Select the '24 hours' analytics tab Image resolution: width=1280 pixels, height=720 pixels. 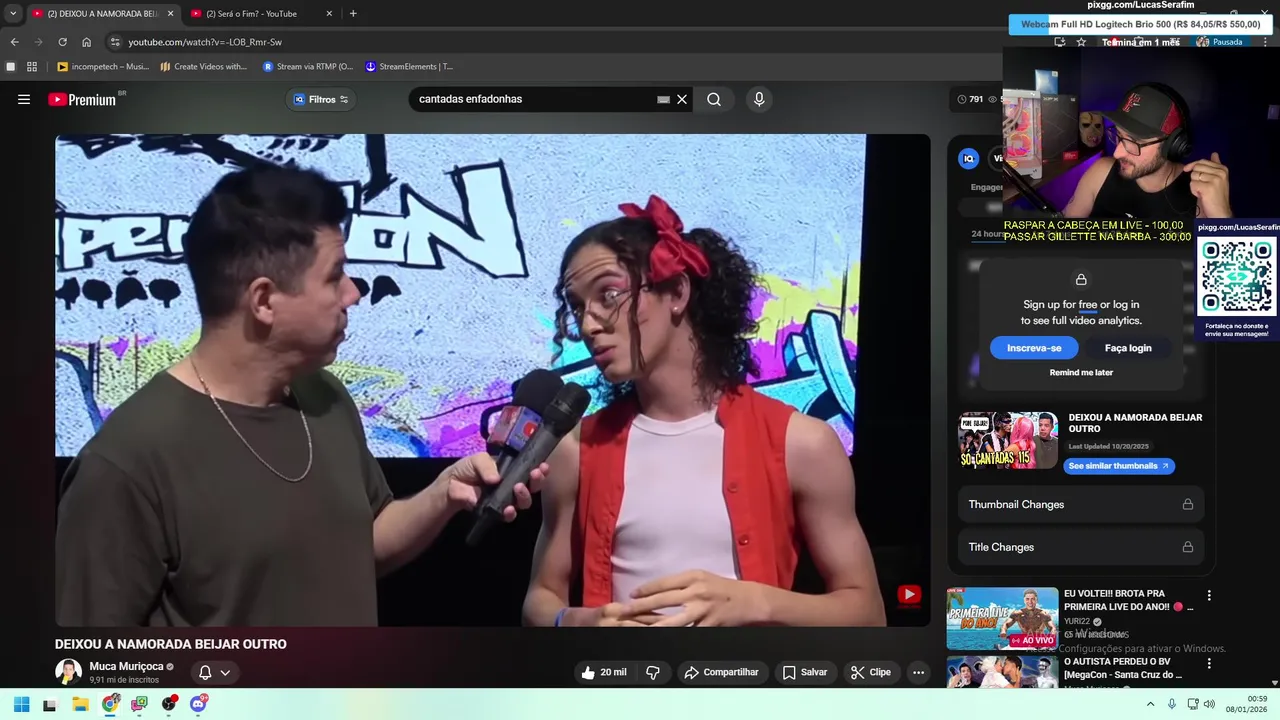986,234
